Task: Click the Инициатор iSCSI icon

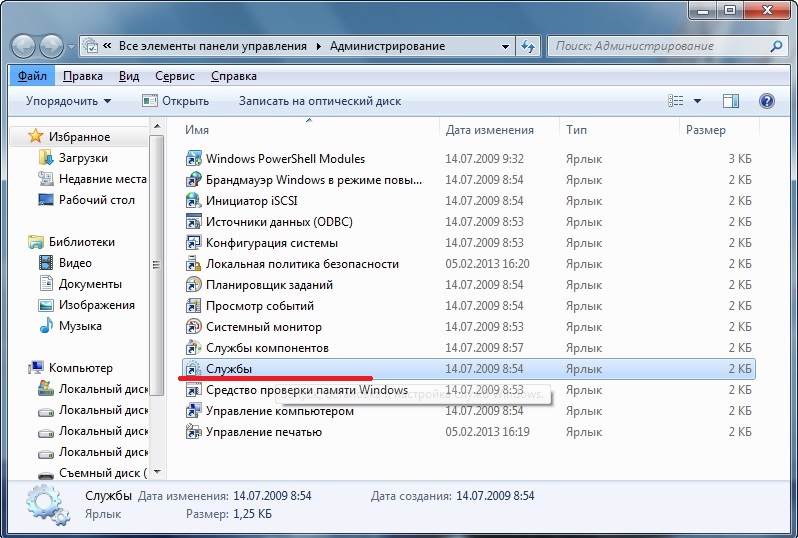Action: 195,201
